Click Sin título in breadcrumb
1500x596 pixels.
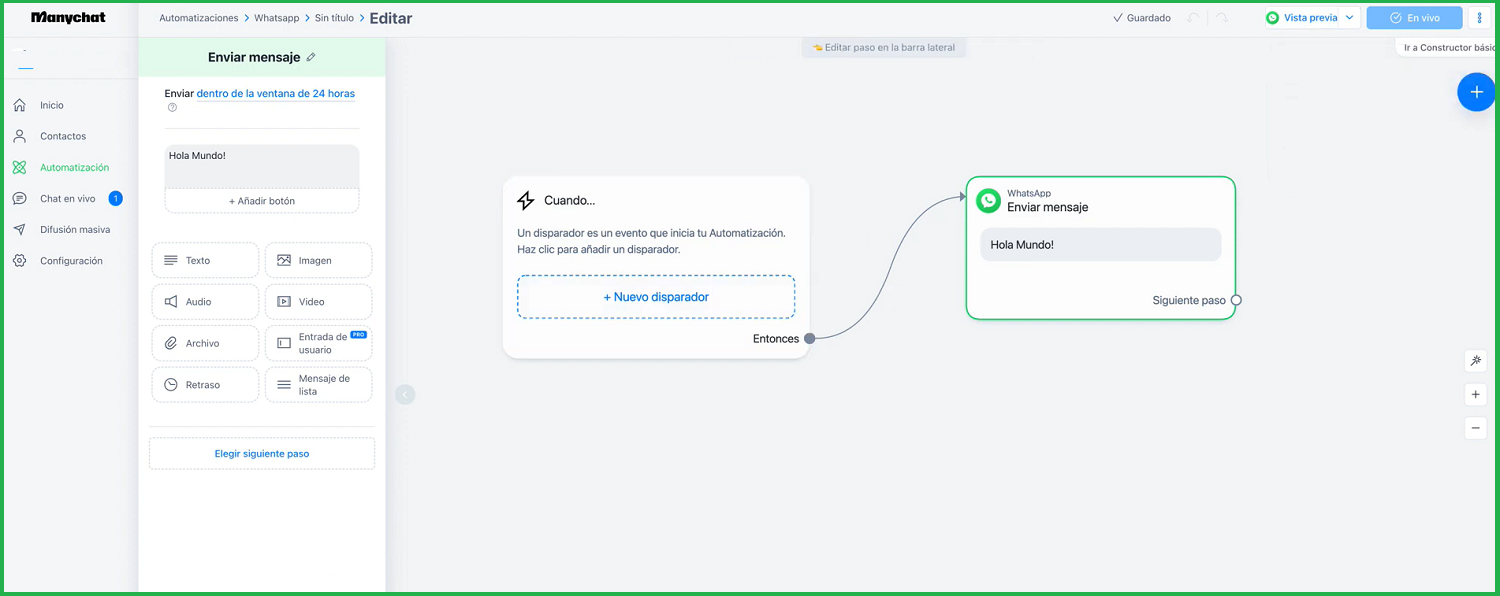point(335,18)
